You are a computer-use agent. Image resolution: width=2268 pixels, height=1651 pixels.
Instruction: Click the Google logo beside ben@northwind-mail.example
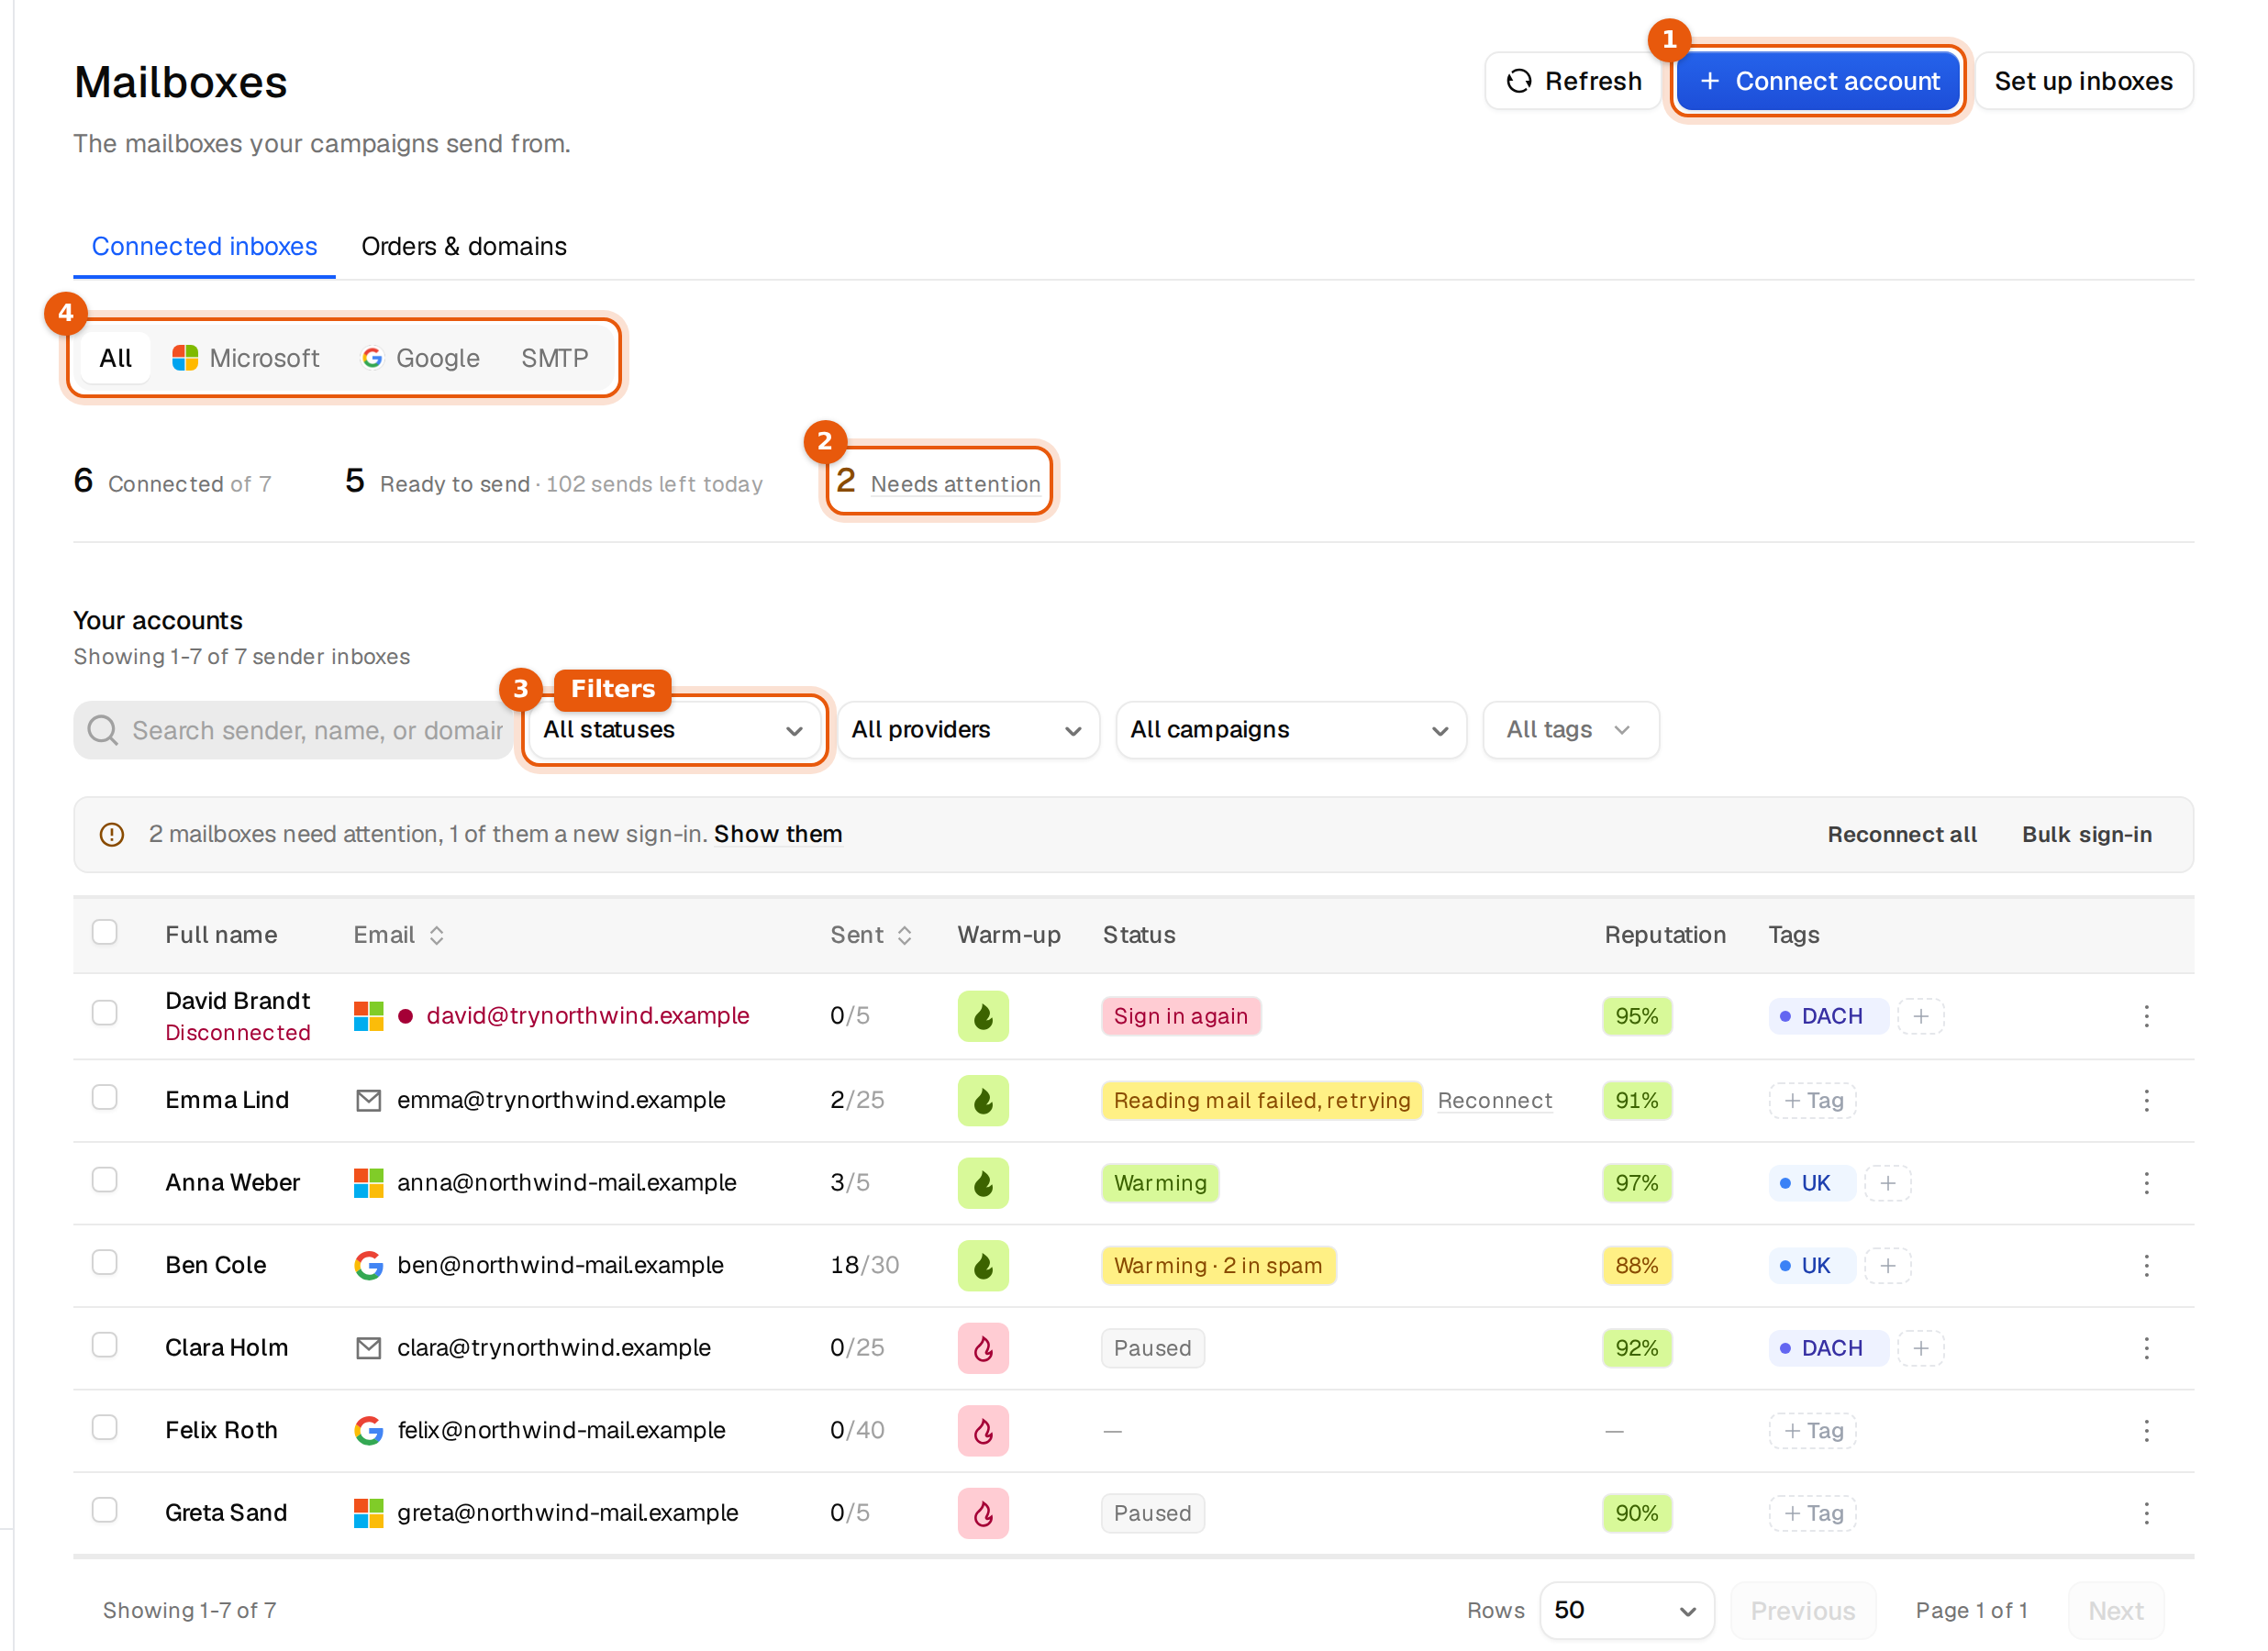tap(368, 1265)
